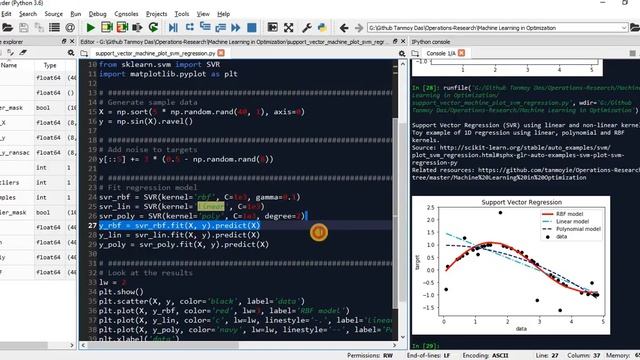The width and height of the screenshot is (640, 360).
Task: Open working directory path dropdown
Action: [624, 28]
